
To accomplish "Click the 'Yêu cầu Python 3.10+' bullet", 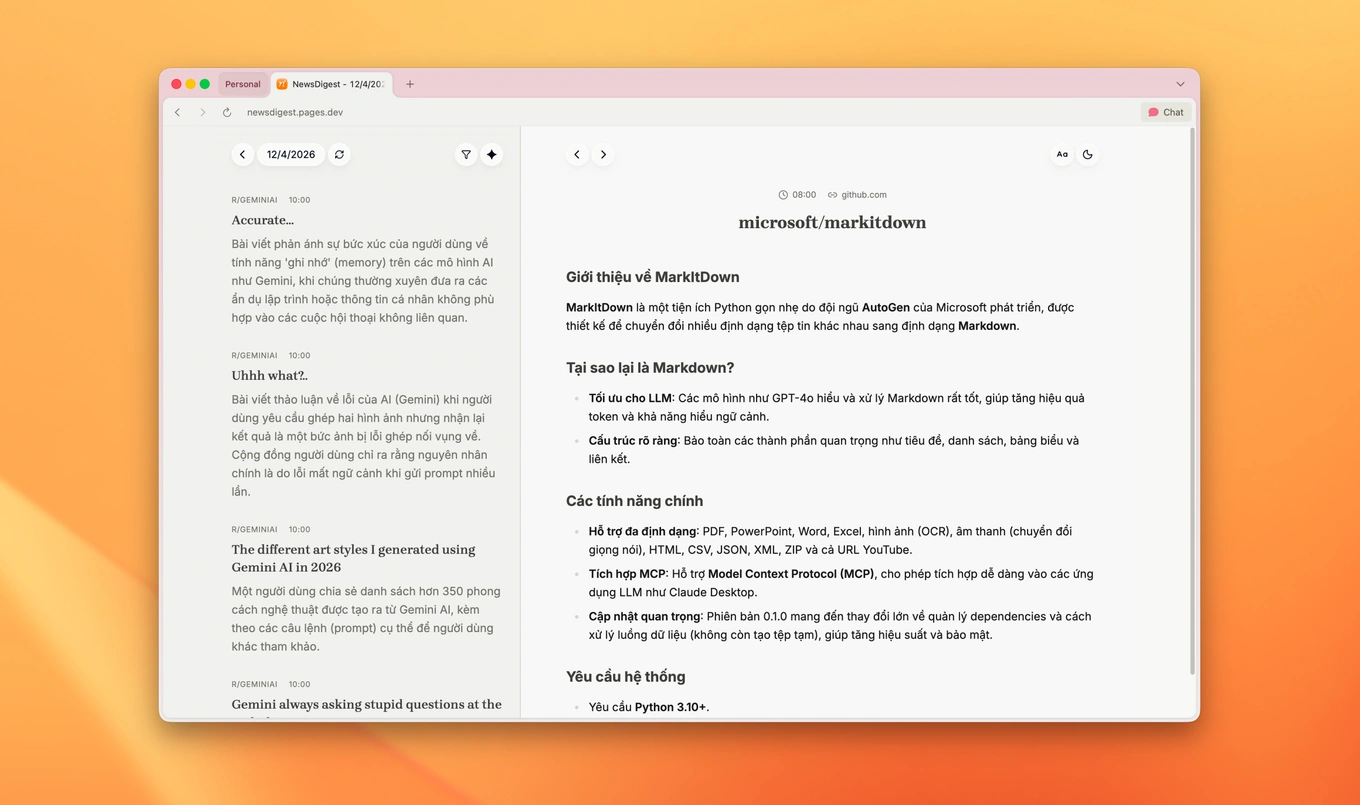I will click(649, 707).
